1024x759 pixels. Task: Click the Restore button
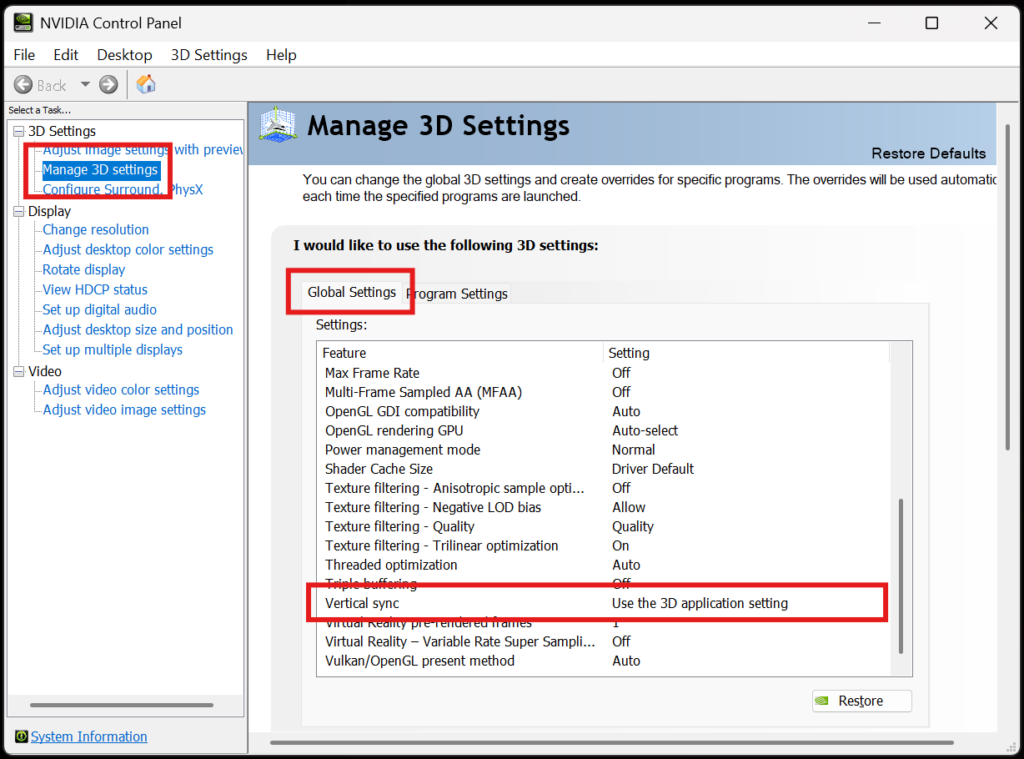[x=861, y=701]
